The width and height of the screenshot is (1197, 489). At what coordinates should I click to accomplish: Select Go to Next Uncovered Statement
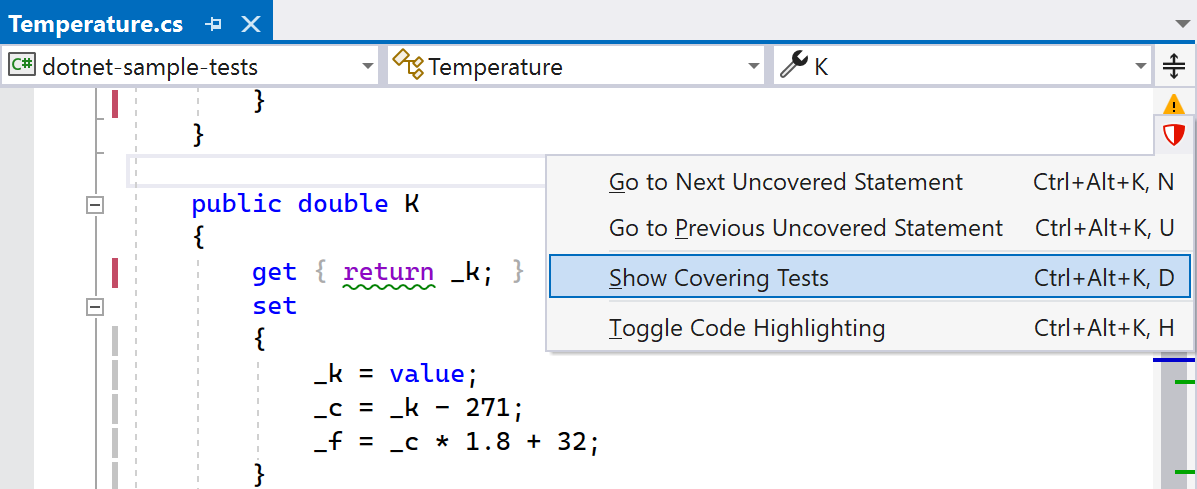[x=785, y=183]
